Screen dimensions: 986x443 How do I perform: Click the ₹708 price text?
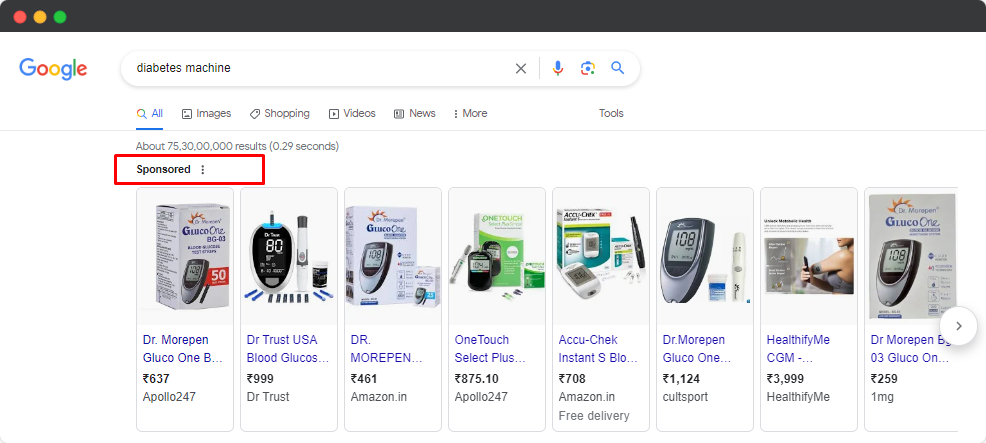click(572, 379)
